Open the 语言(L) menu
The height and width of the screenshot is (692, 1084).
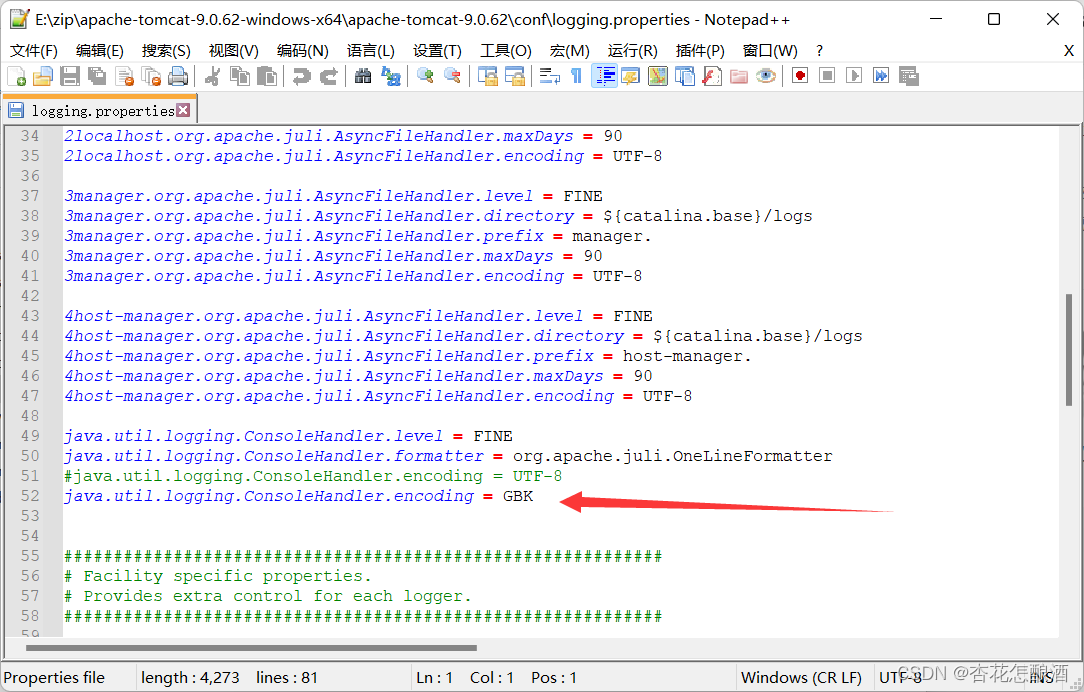(x=370, y=50)
